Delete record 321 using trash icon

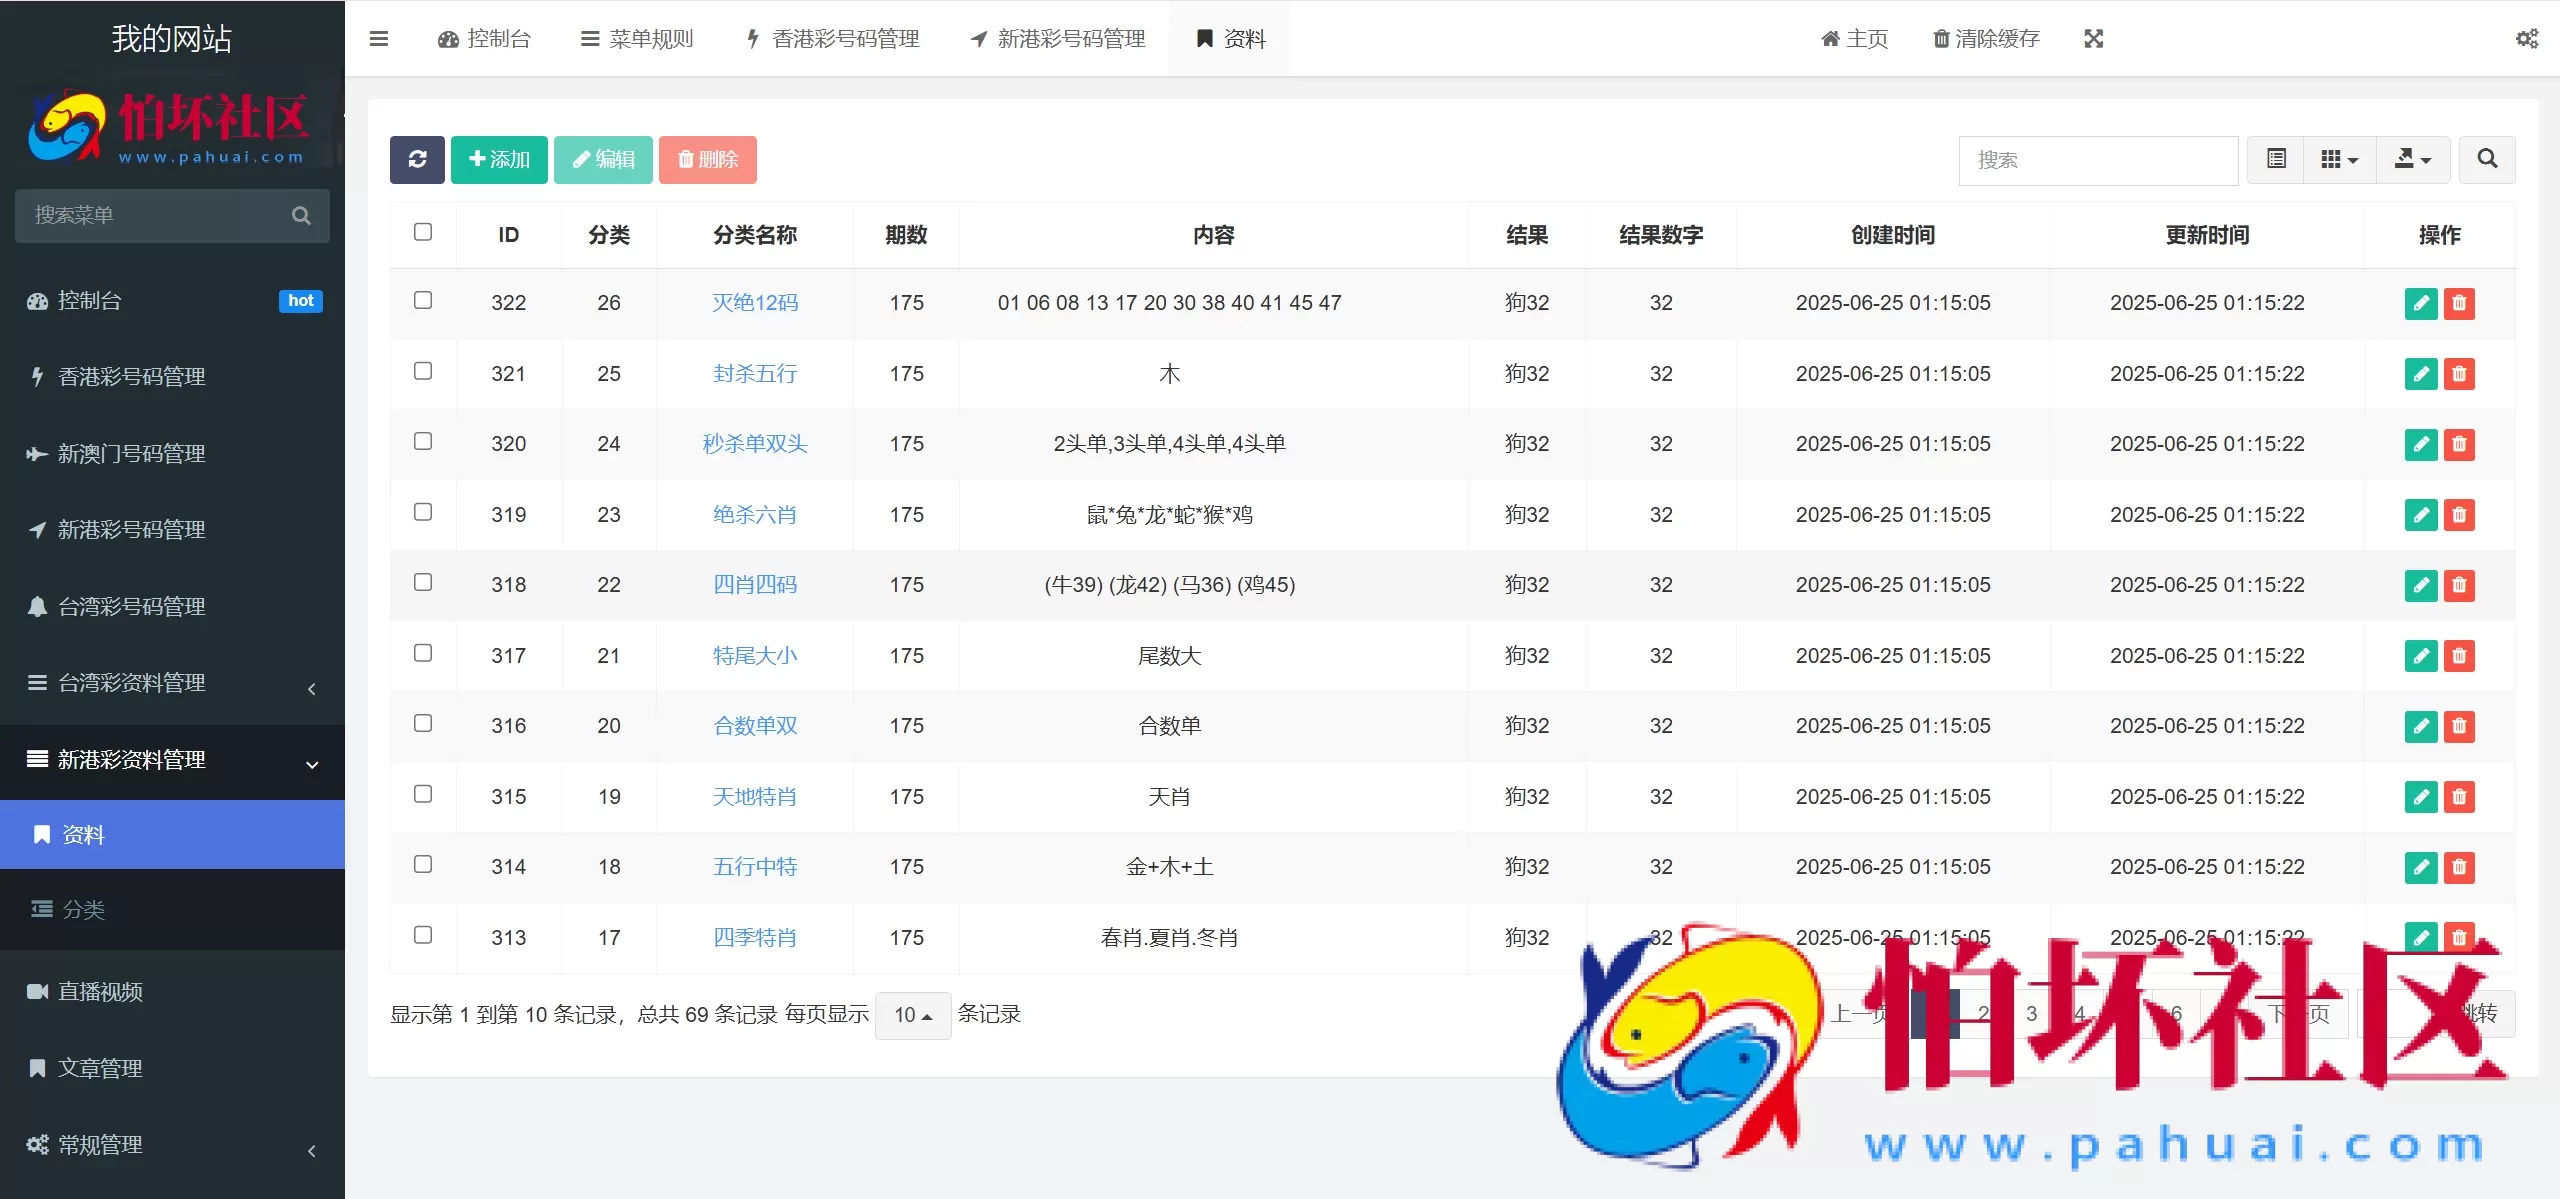[2460, 374]
